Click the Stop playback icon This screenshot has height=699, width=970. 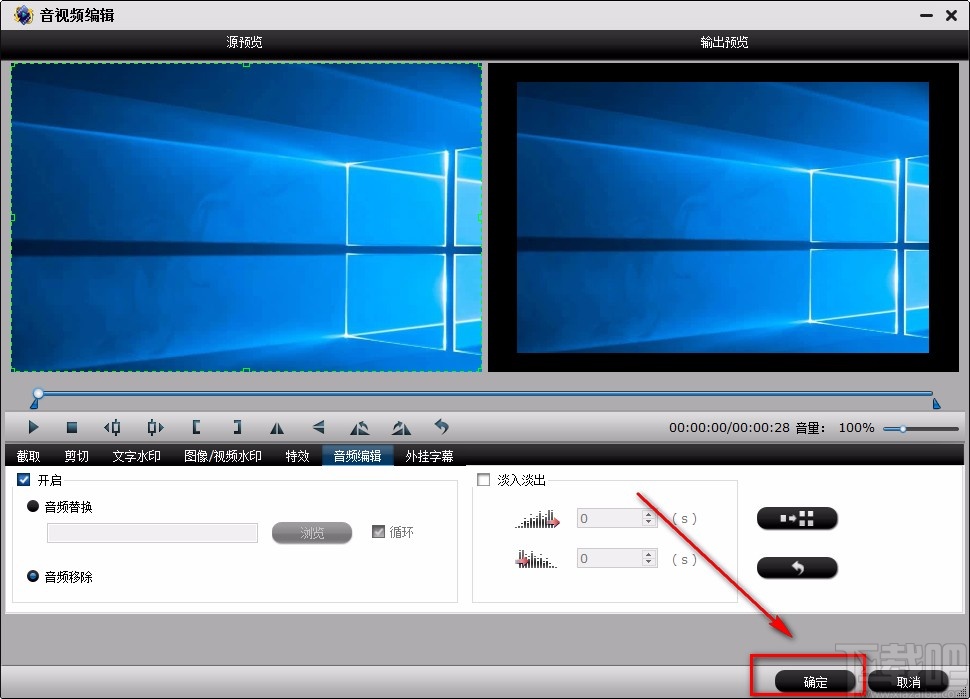[71, 427]
